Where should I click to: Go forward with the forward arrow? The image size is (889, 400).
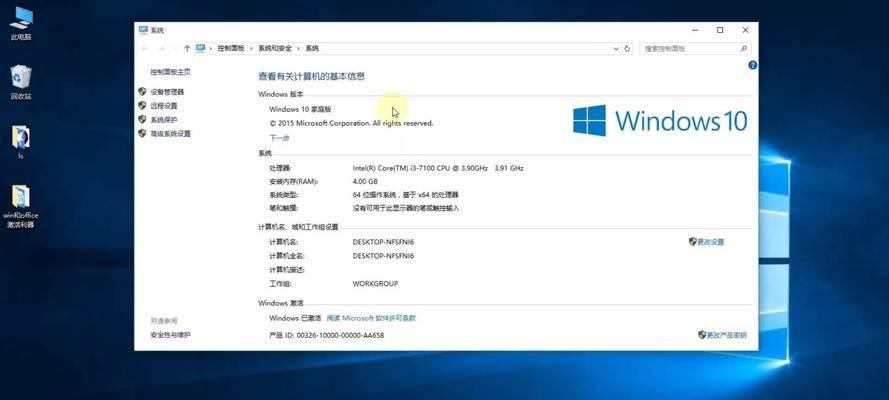coord(162,49)
